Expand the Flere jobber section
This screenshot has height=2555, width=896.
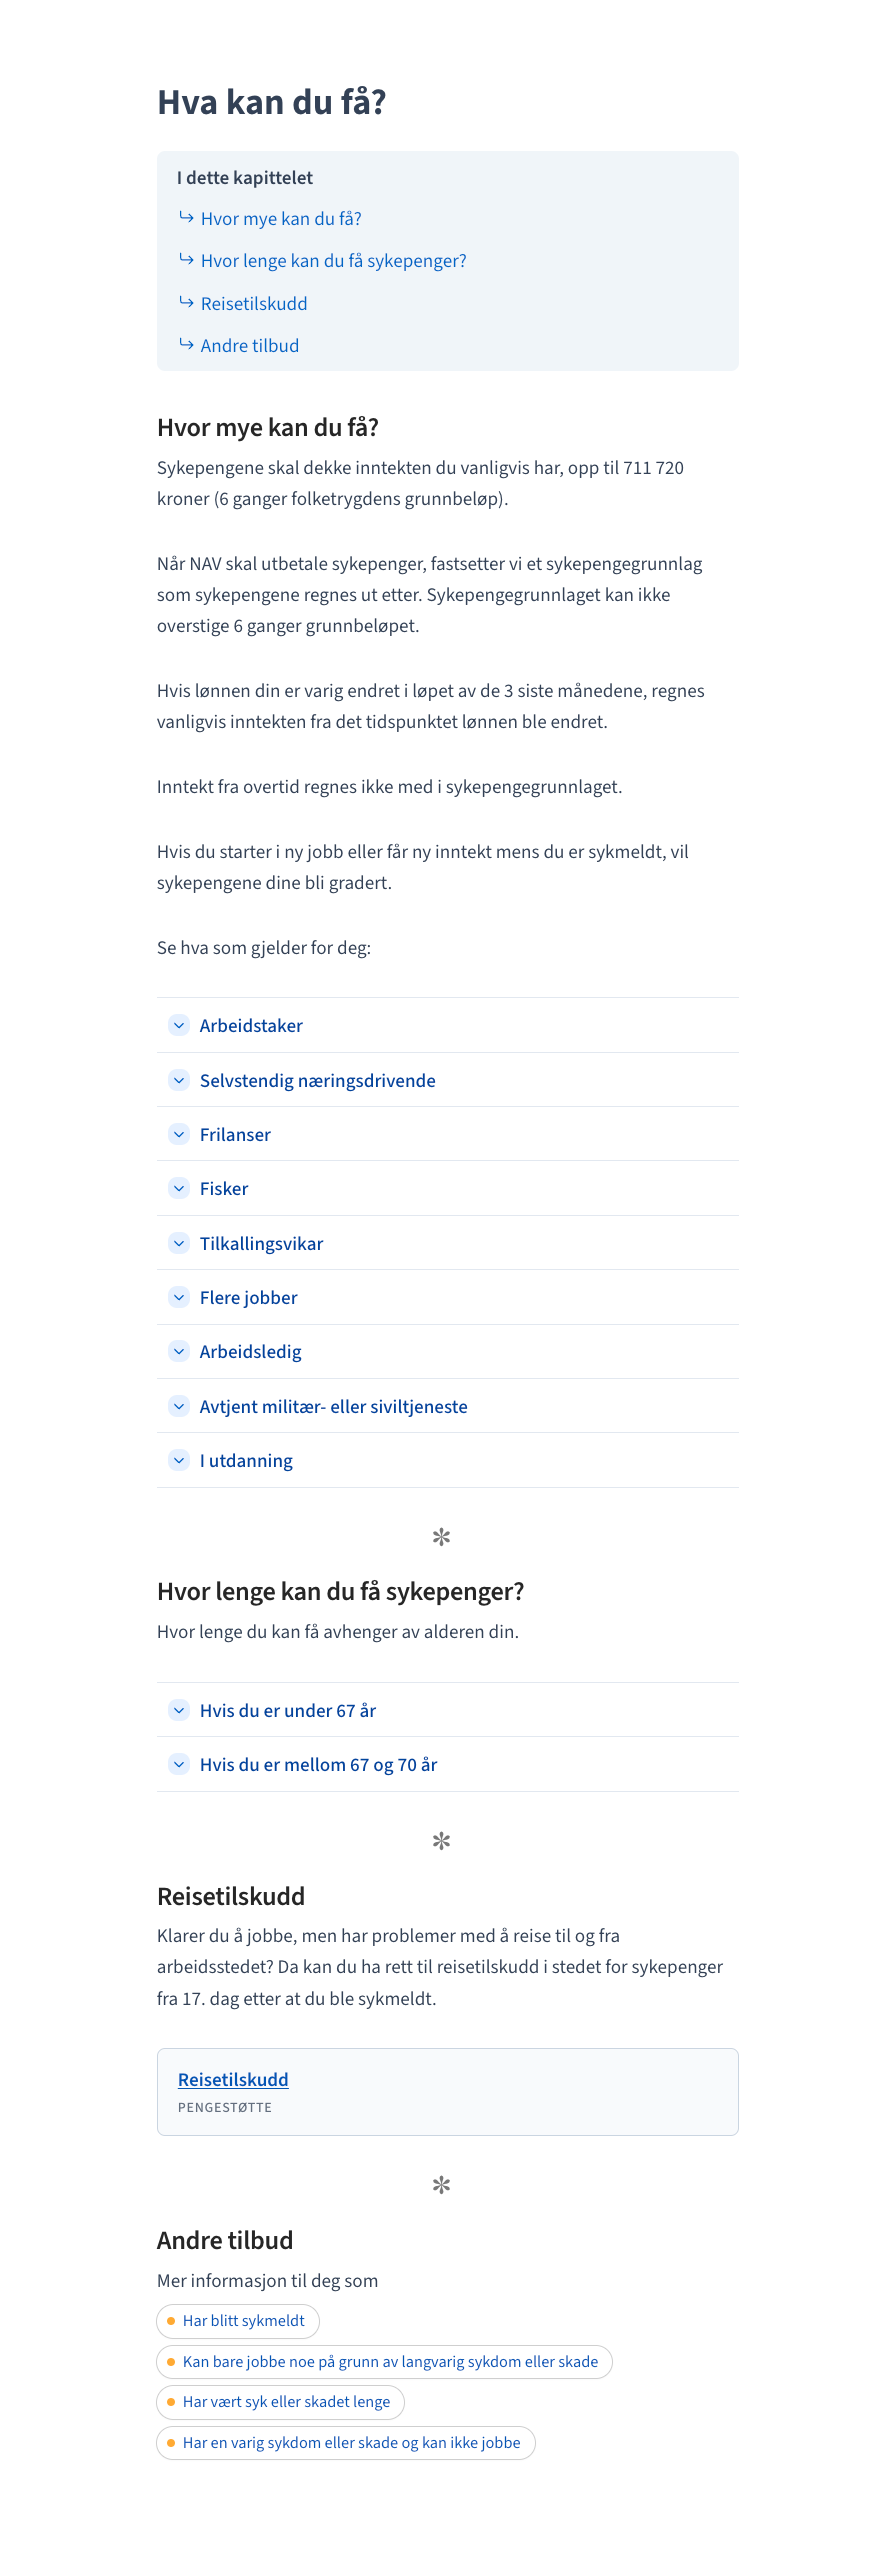point(248,1297)
